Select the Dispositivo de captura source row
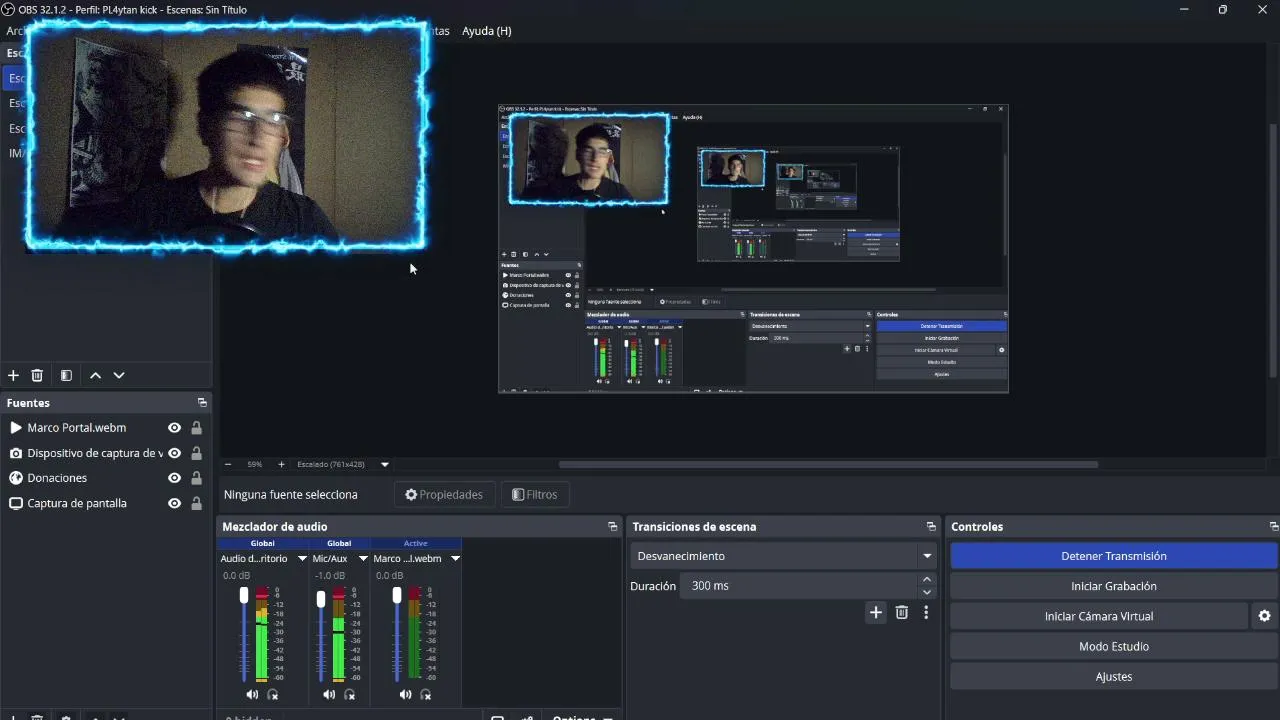Screen dimensions: 1280x720 [x=105, y=453]
